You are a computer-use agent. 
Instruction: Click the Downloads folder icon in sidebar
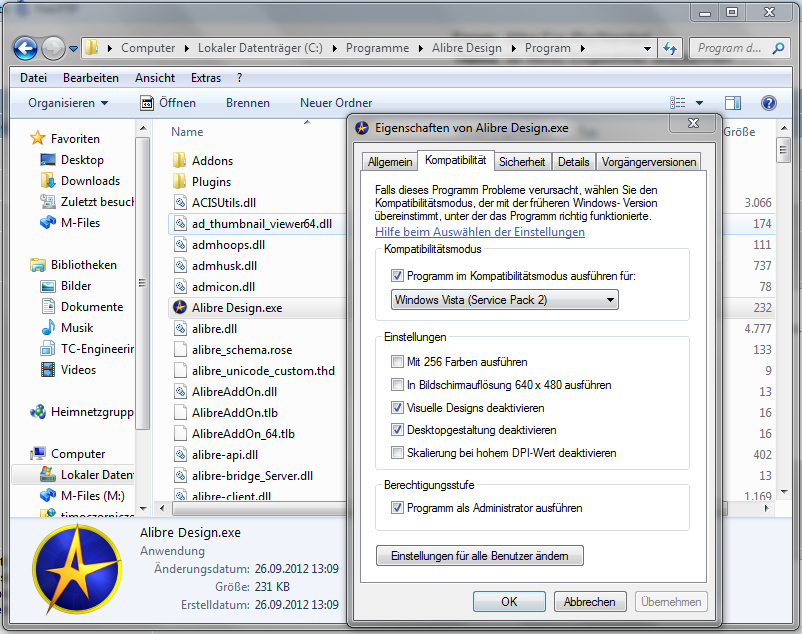[x=48, y=180]
